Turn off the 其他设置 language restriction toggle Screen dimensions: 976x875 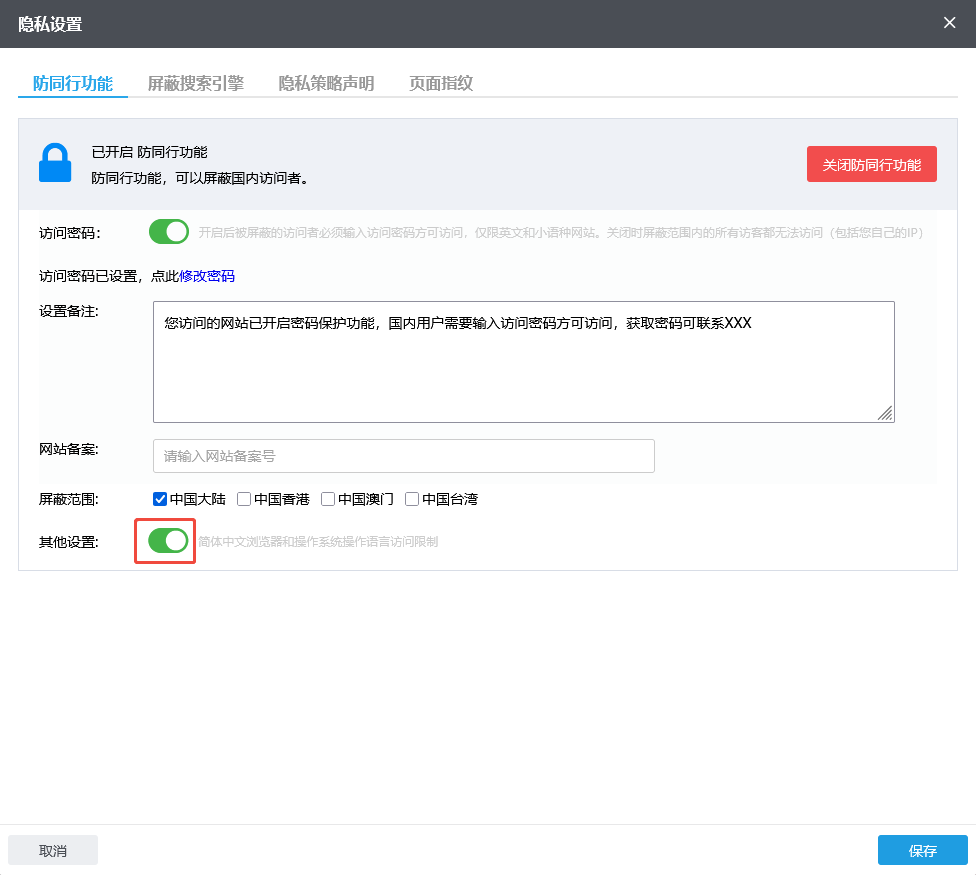pos(164,540)
